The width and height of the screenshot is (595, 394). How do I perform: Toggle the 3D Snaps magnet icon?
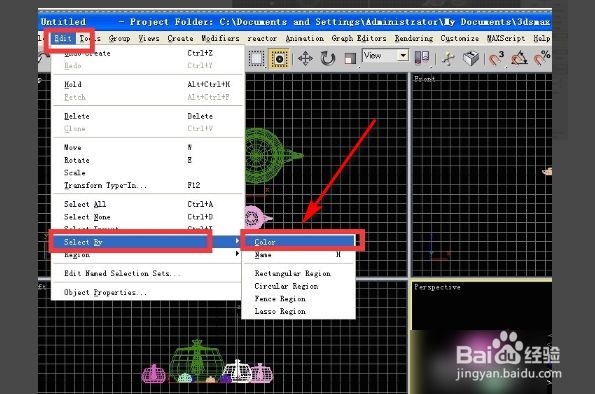[x=496, y=58]
